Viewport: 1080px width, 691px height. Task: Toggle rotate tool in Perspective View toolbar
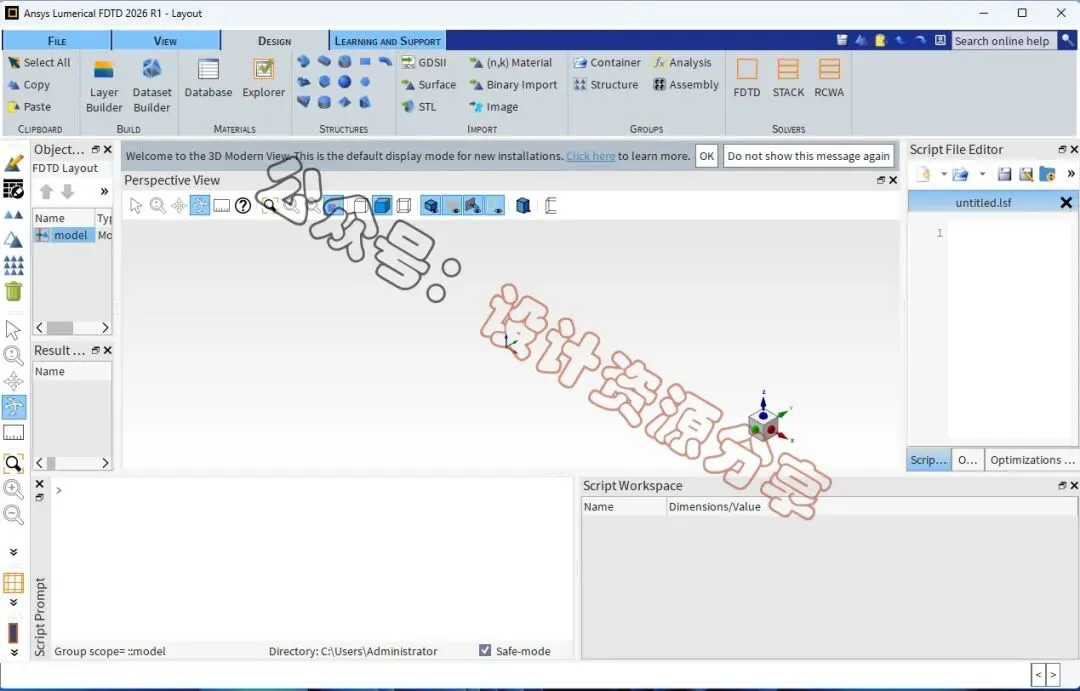200,205
